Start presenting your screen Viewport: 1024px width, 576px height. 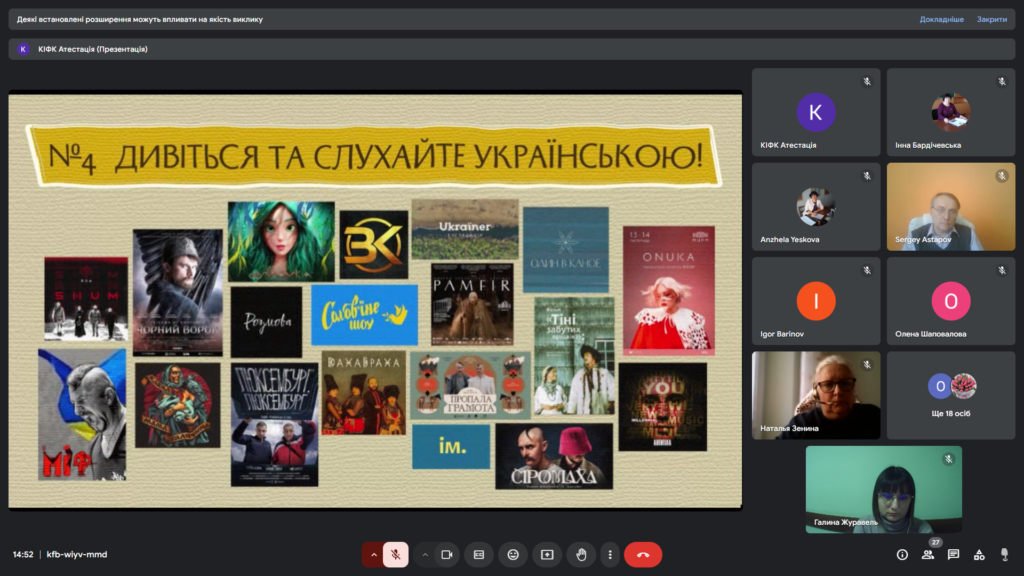click(x=547, y=554)
